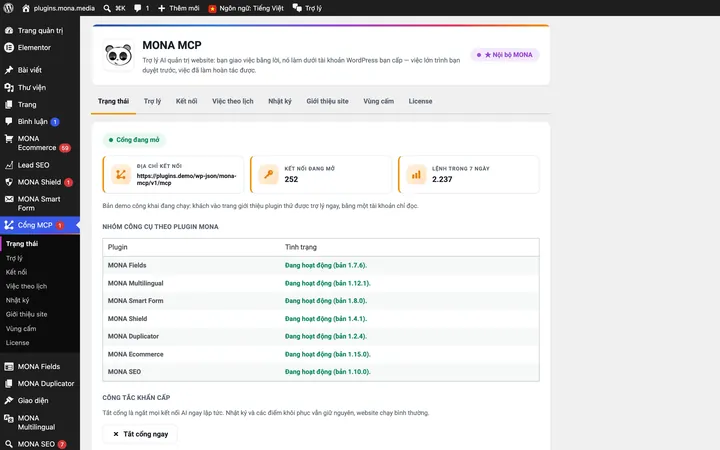The height and width of the screenshot is (450, 720).
Task: Open the Nhật ký tab
Action: click(280, 101)
